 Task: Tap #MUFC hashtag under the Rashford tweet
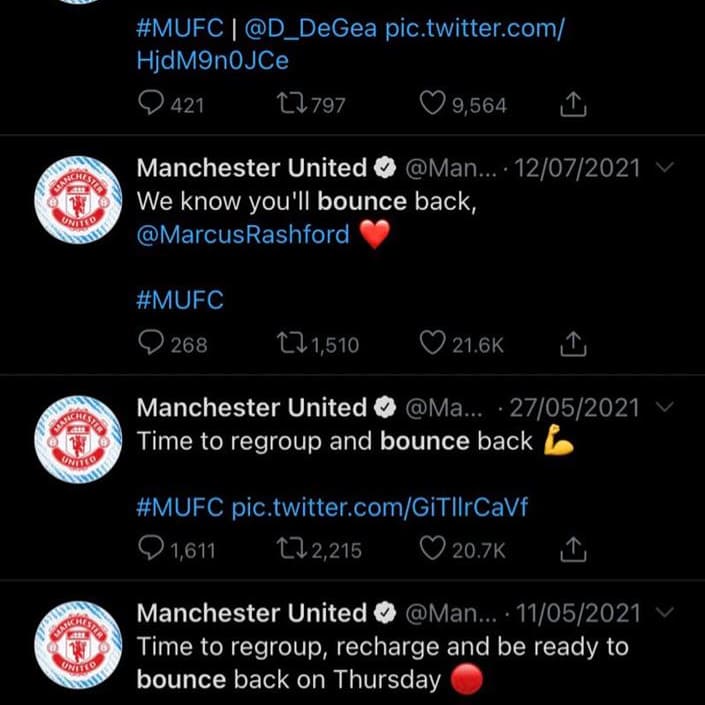pos(180,300)
